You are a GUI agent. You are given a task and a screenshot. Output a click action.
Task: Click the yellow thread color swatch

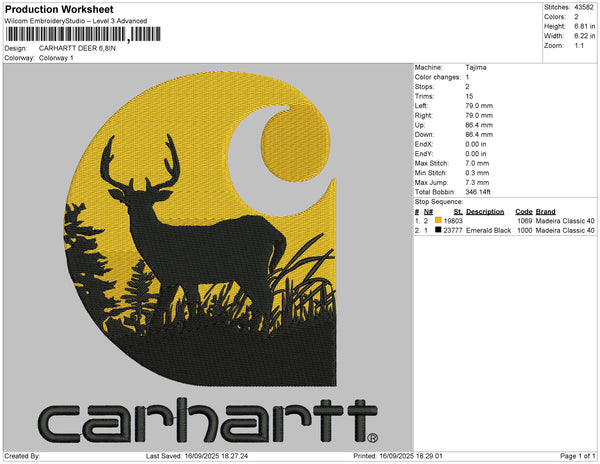438,220
